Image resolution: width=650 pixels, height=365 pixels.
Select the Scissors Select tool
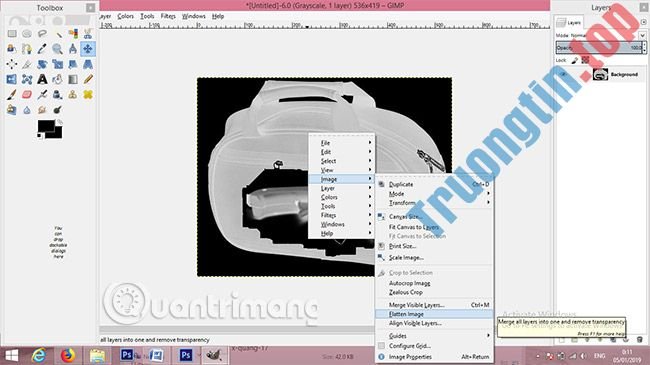88,34
